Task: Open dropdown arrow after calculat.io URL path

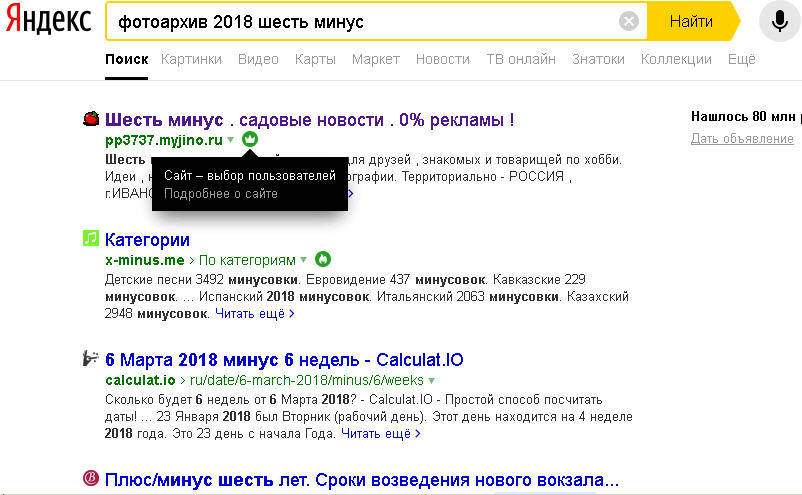Action: click(432, 380)
